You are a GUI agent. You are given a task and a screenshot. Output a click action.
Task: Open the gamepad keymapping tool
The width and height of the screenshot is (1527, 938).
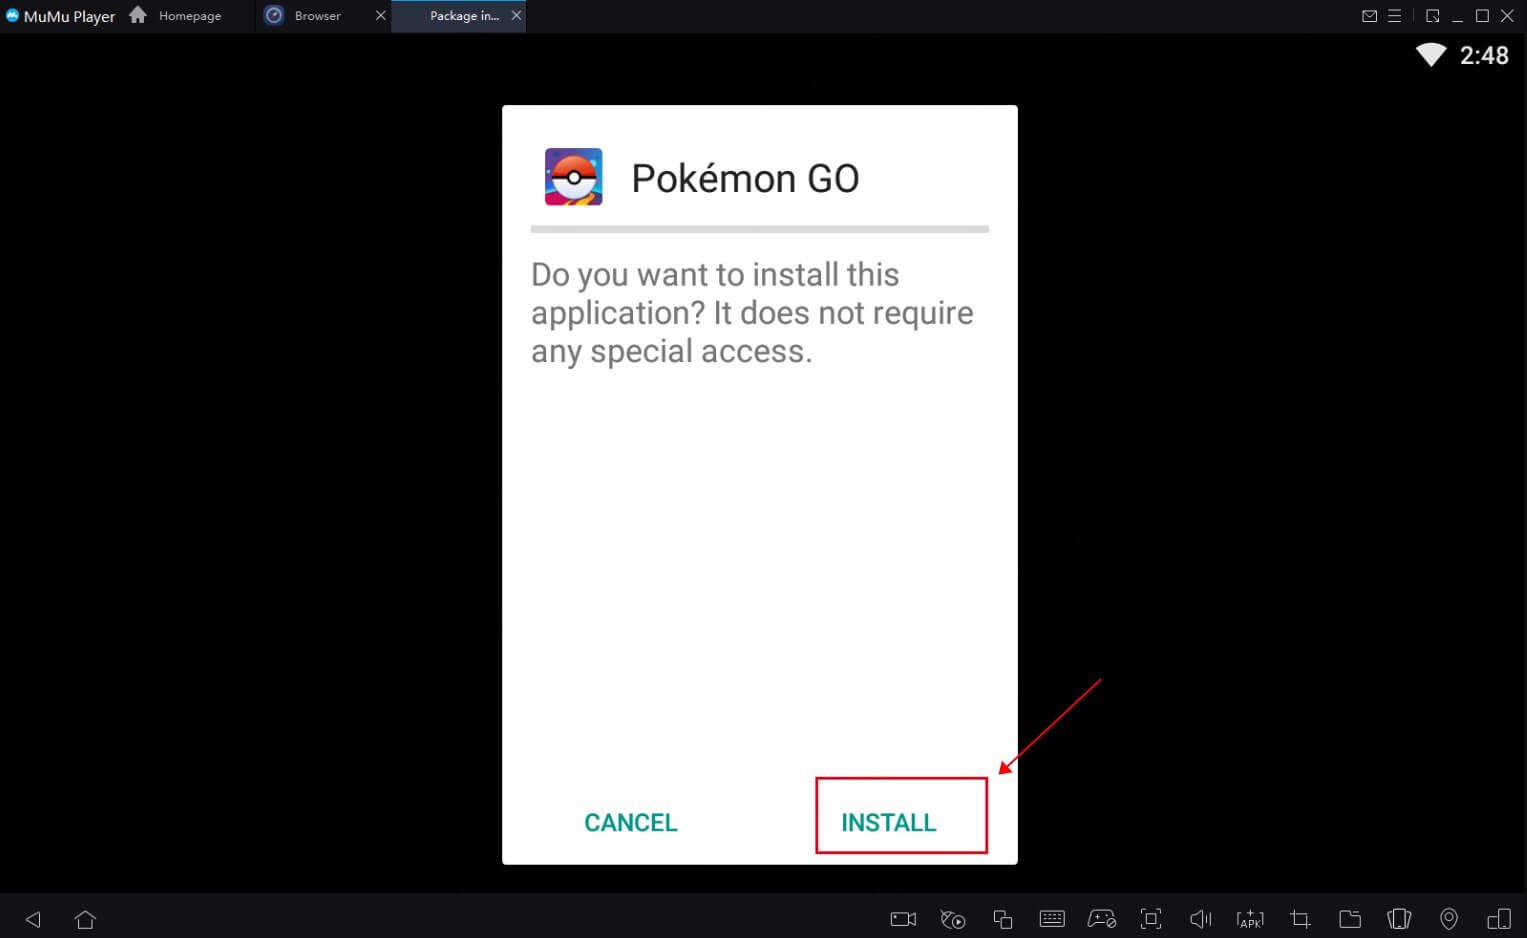[x=1101, y=918]
